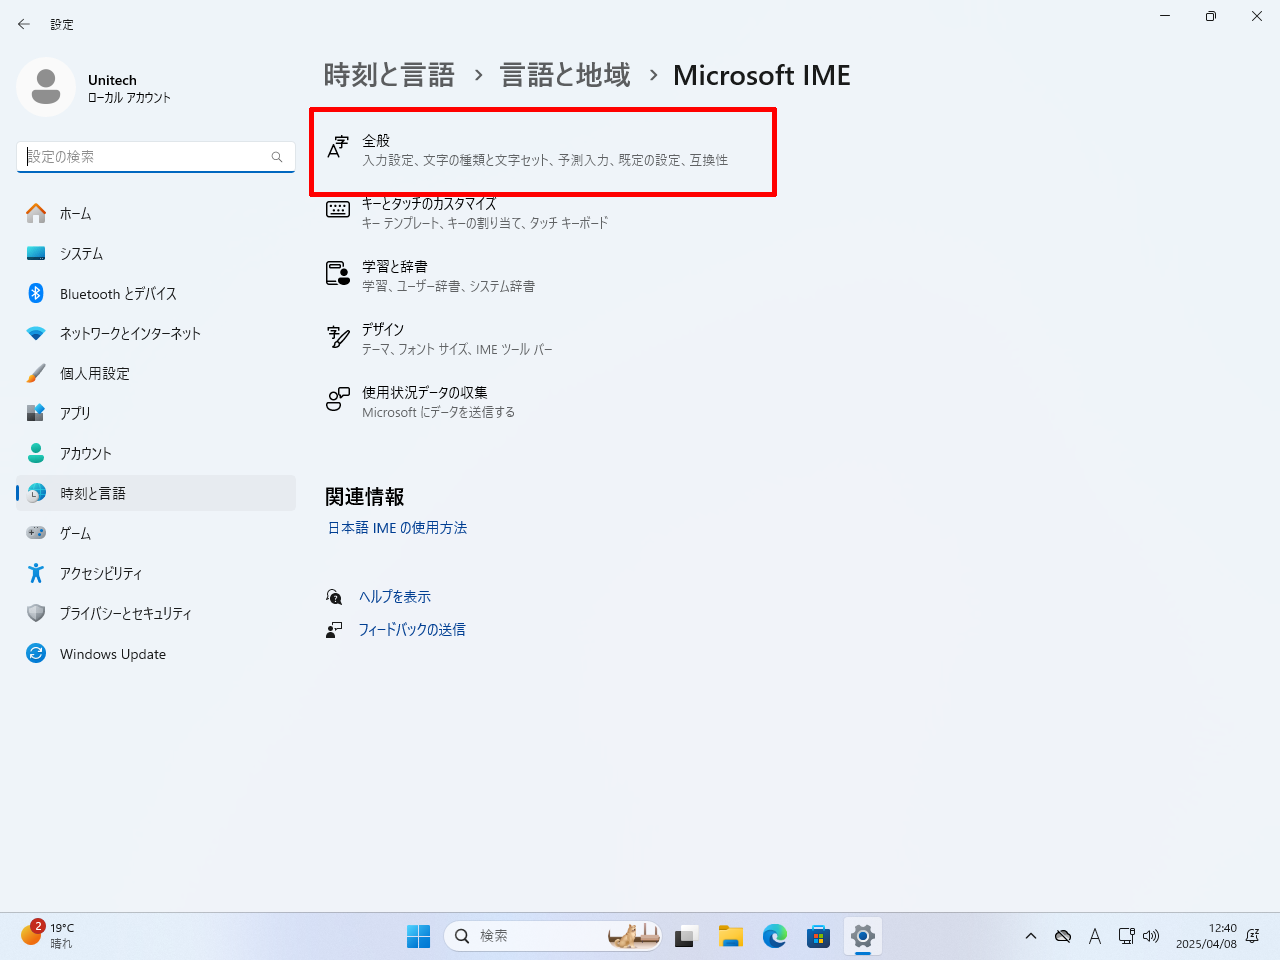Click the 使用状況データの収集 icon
The image size is (1280, 960).
click(338, 400)
